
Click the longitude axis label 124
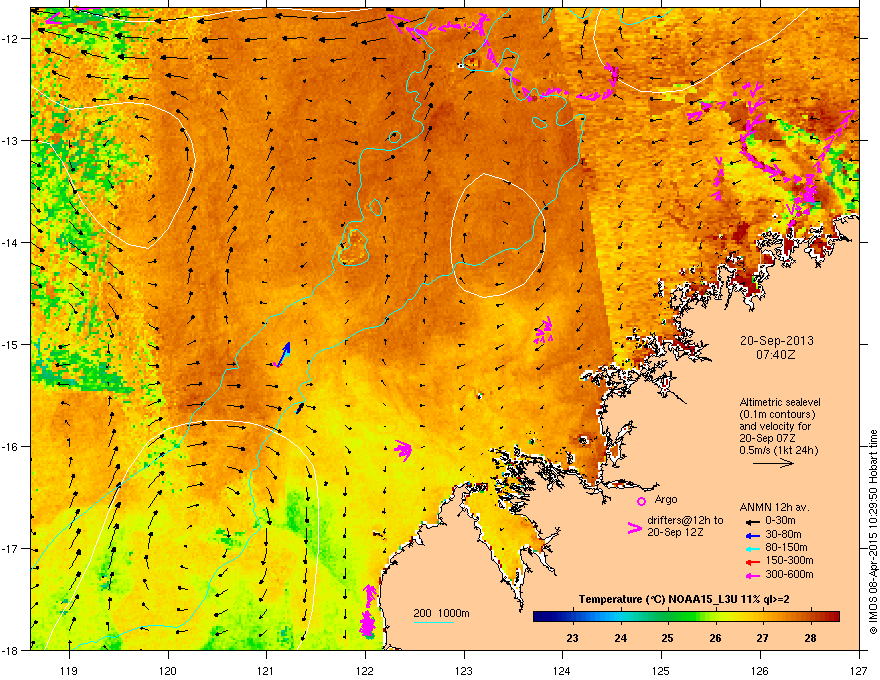click(562, 670)
